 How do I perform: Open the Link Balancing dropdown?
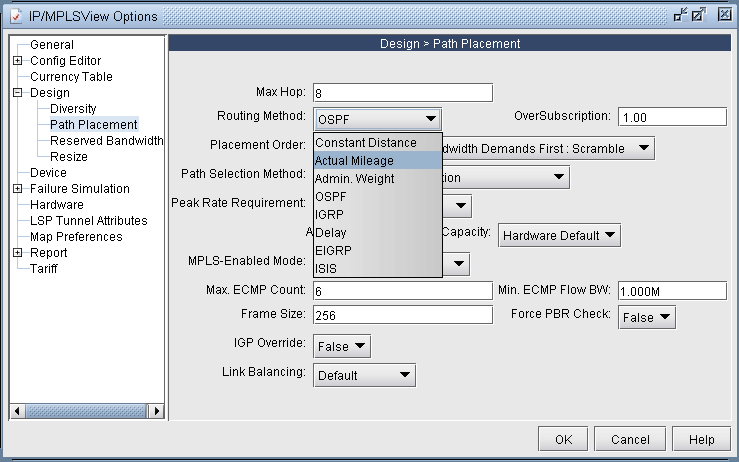tap(364, 375)
